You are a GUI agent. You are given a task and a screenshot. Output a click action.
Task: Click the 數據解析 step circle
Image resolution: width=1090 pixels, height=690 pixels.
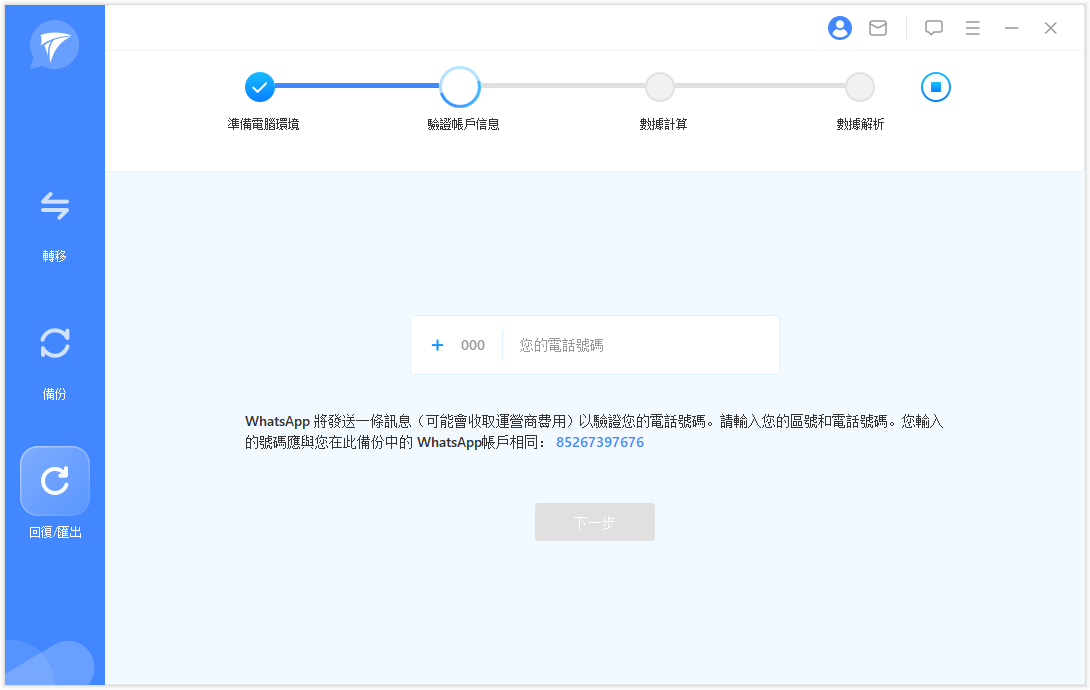click(860, 87)
